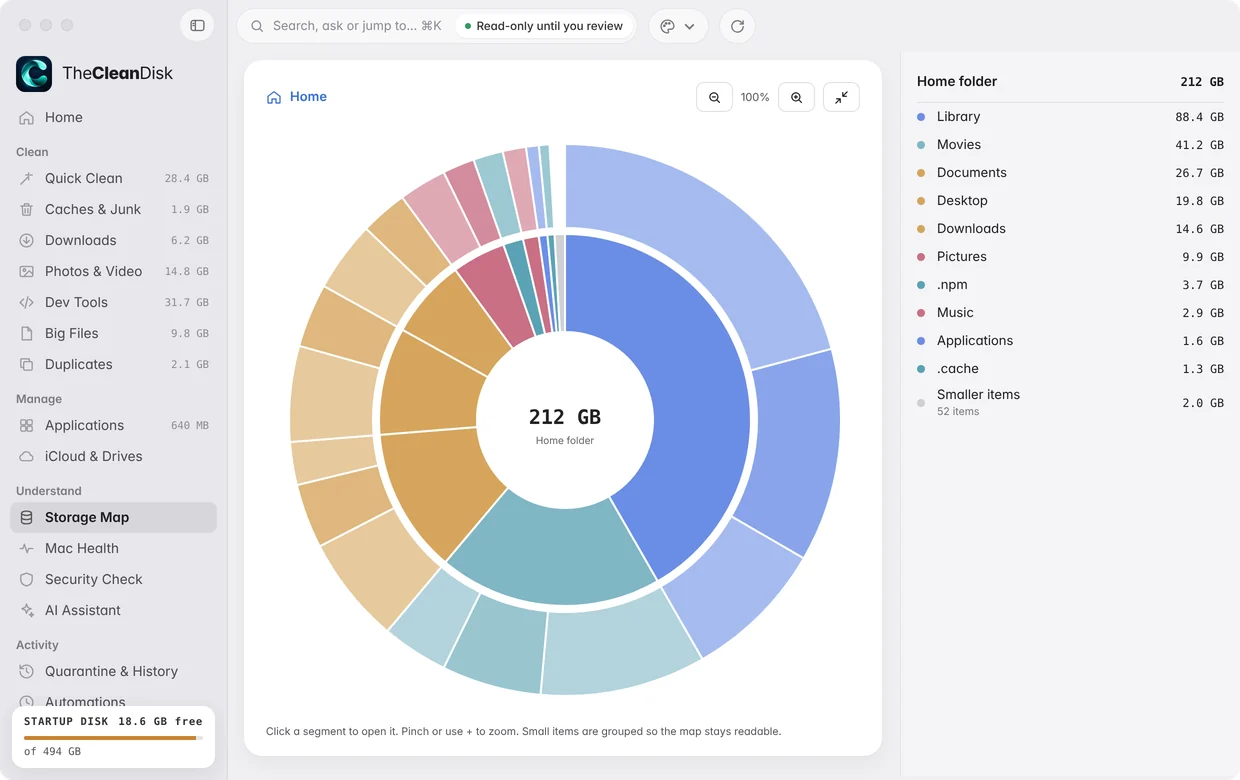Select .npm row in folder list
Image resolution: width=1240 pixels, height=780 pixels.
pyautogui.click(x=1070, y=285)
